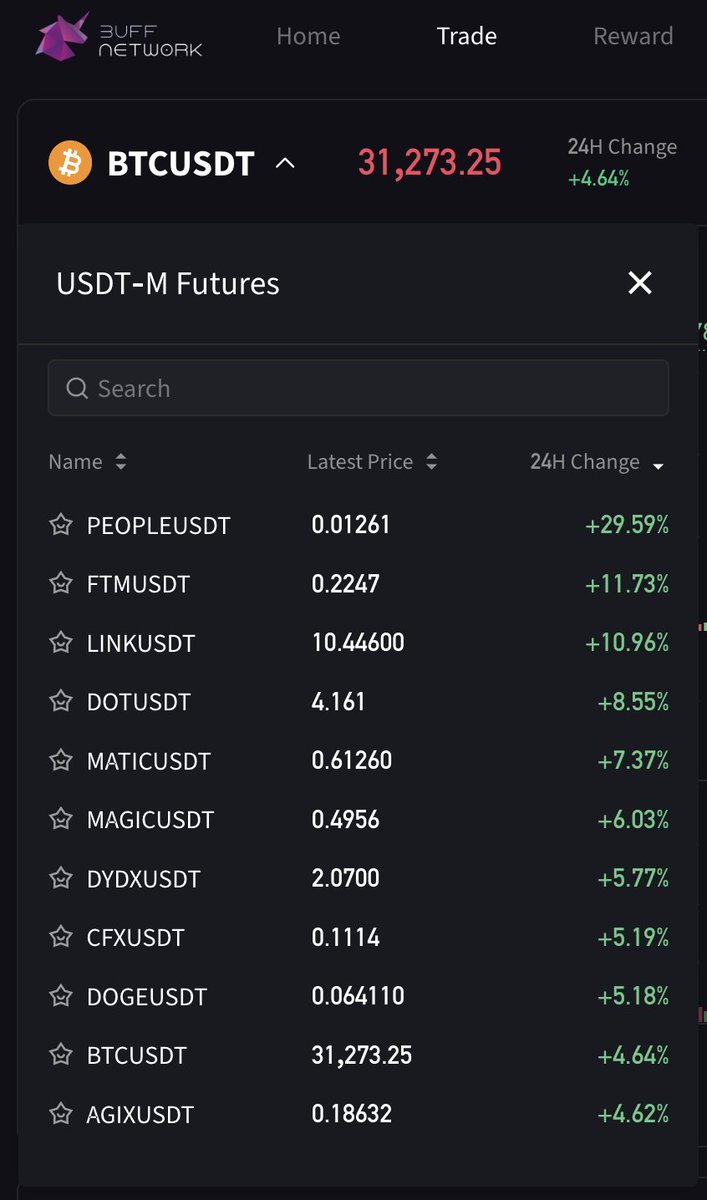Pick MATICUSDT in the futures list
The width and height of the screenshot is (707, 1200).
(x=149, y=761)
